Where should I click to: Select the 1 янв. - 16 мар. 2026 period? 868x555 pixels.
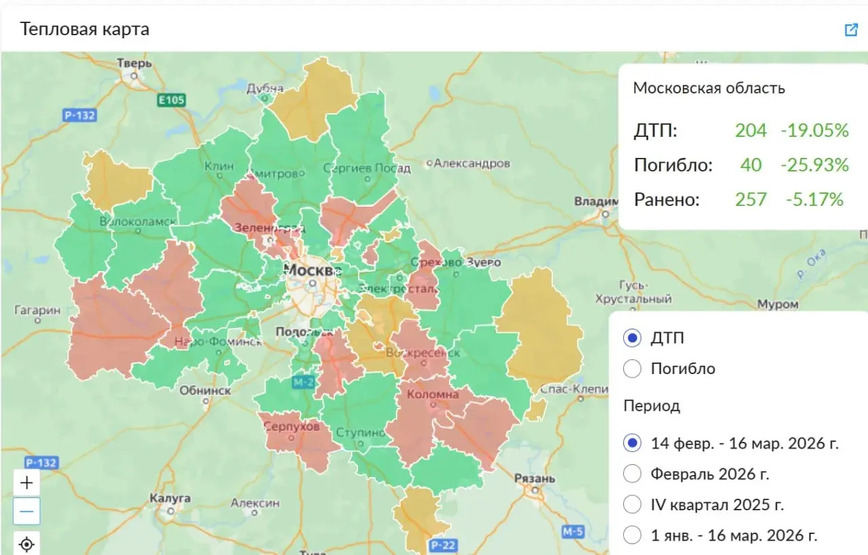coord(632,535)
